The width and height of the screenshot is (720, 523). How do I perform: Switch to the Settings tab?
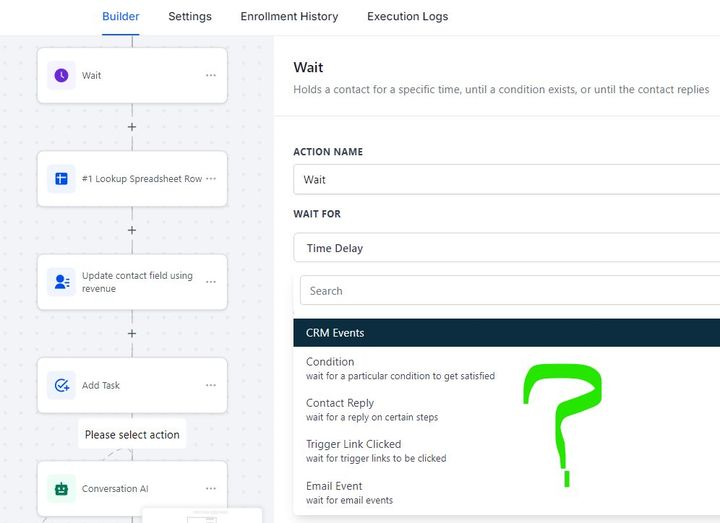(190, 17)
